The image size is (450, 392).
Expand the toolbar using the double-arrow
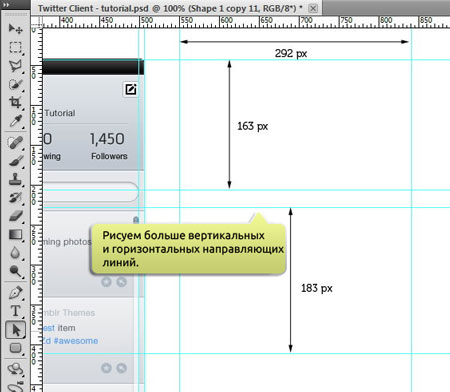(6, 5)
